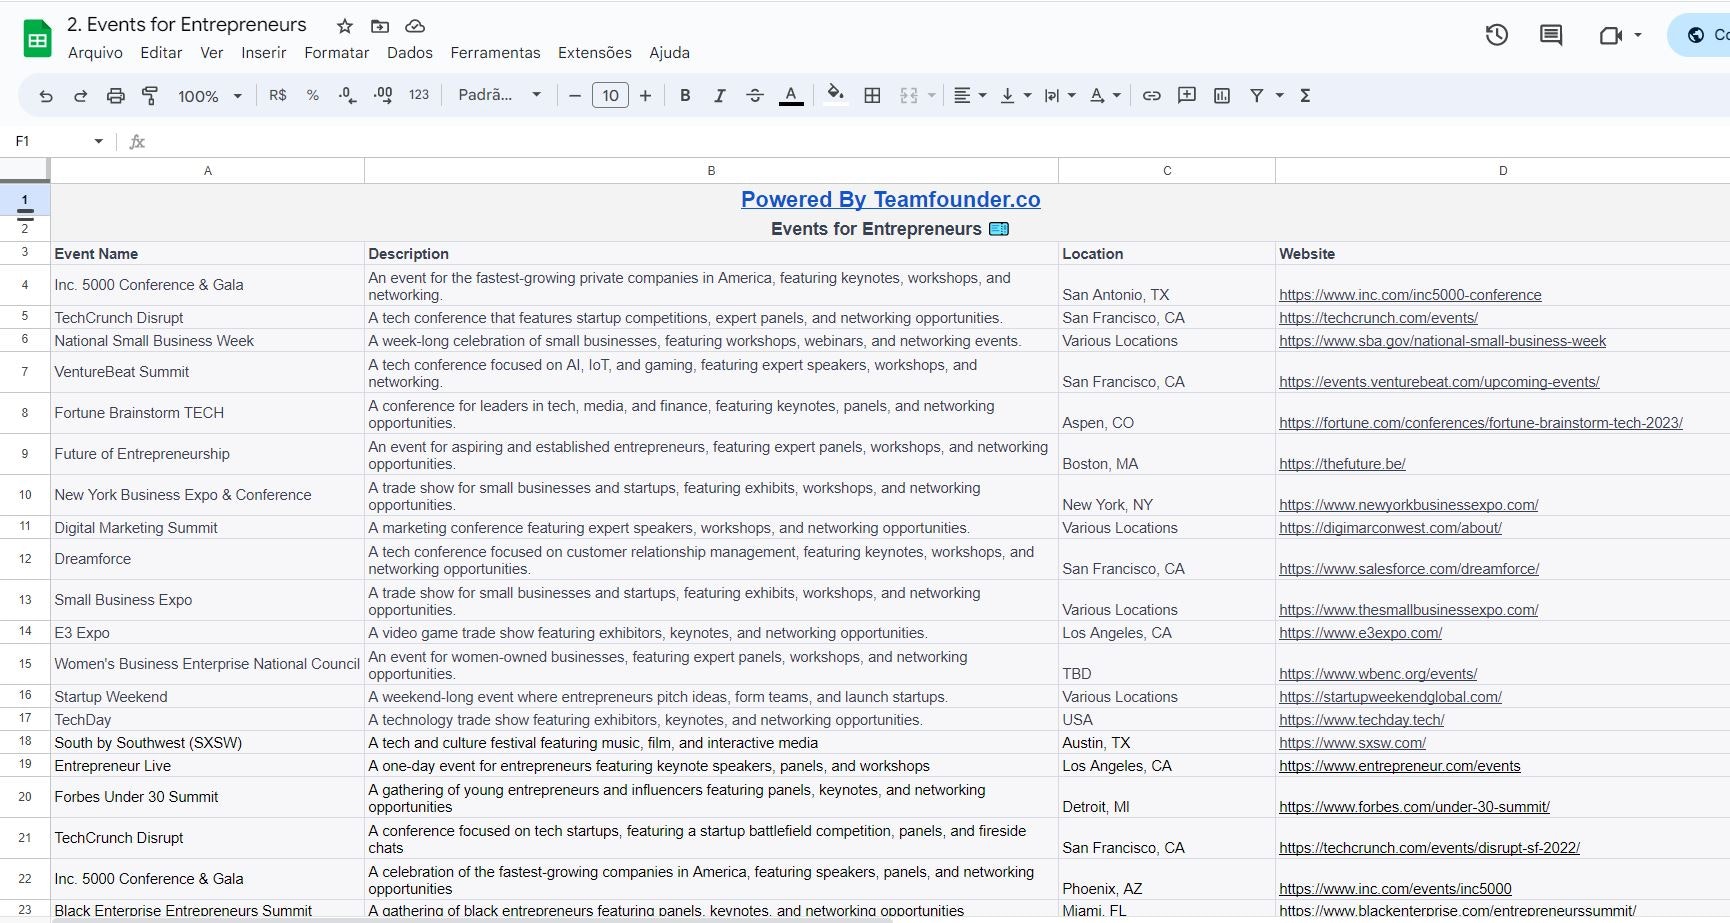Image resolution: width=1730 pixels, height=923 pixels.
Task: Click the Google Sheets home logo
Action: pyautogui.click(x=37, y=39)
